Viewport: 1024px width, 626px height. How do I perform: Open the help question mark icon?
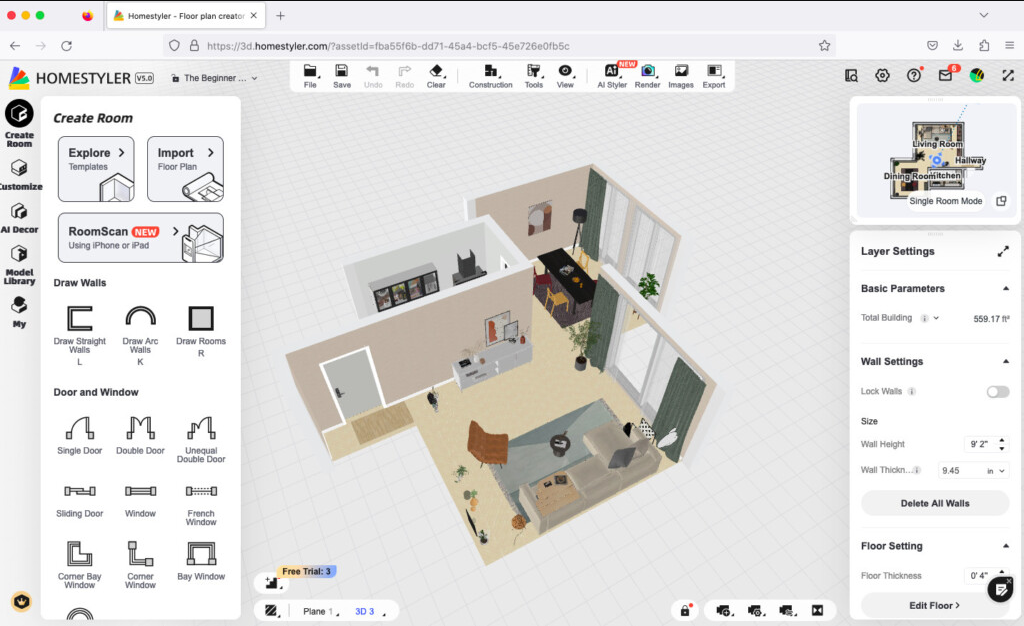coord(914,76)
